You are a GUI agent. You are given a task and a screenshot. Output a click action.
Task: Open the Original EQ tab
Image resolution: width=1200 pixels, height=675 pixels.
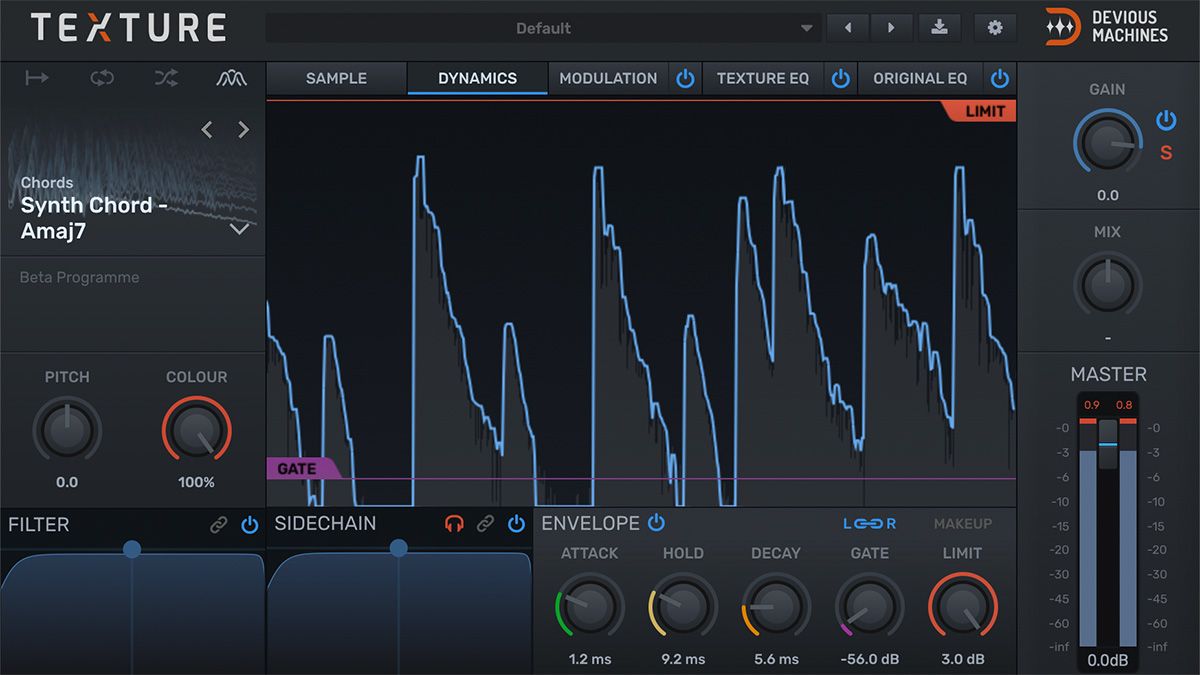[920, 78]
